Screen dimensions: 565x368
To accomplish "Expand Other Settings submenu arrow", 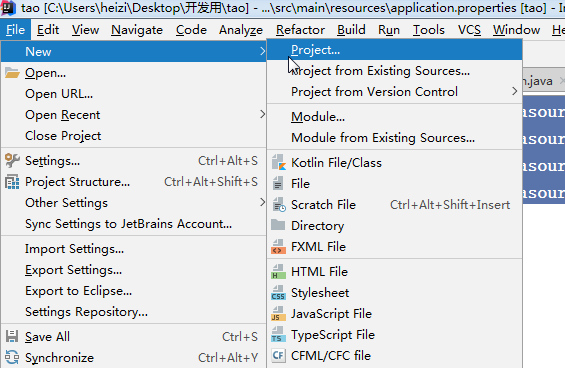I will pos(262,203).
